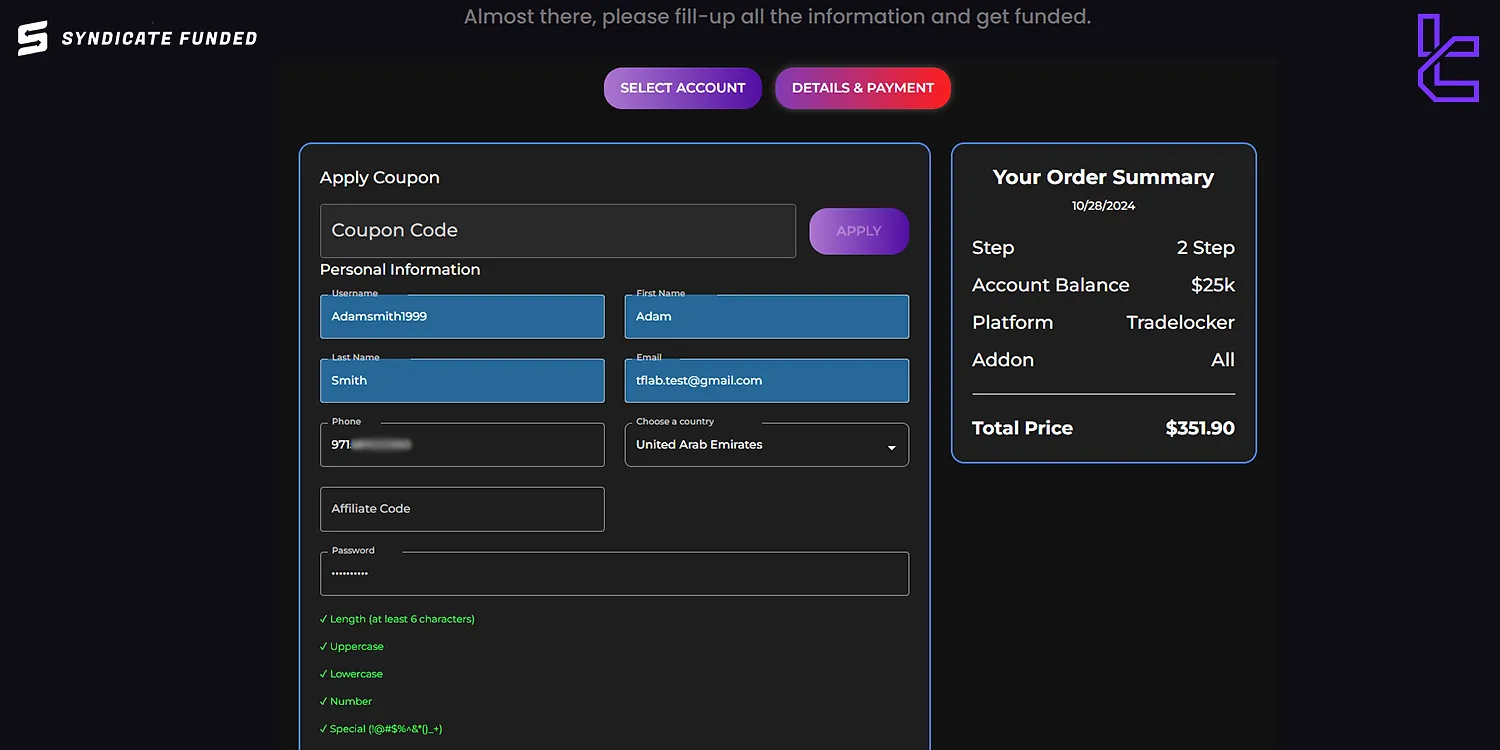Click the Lowercase requirement indicator
This screenshot has height=750, width=1500.
(352, 674)
